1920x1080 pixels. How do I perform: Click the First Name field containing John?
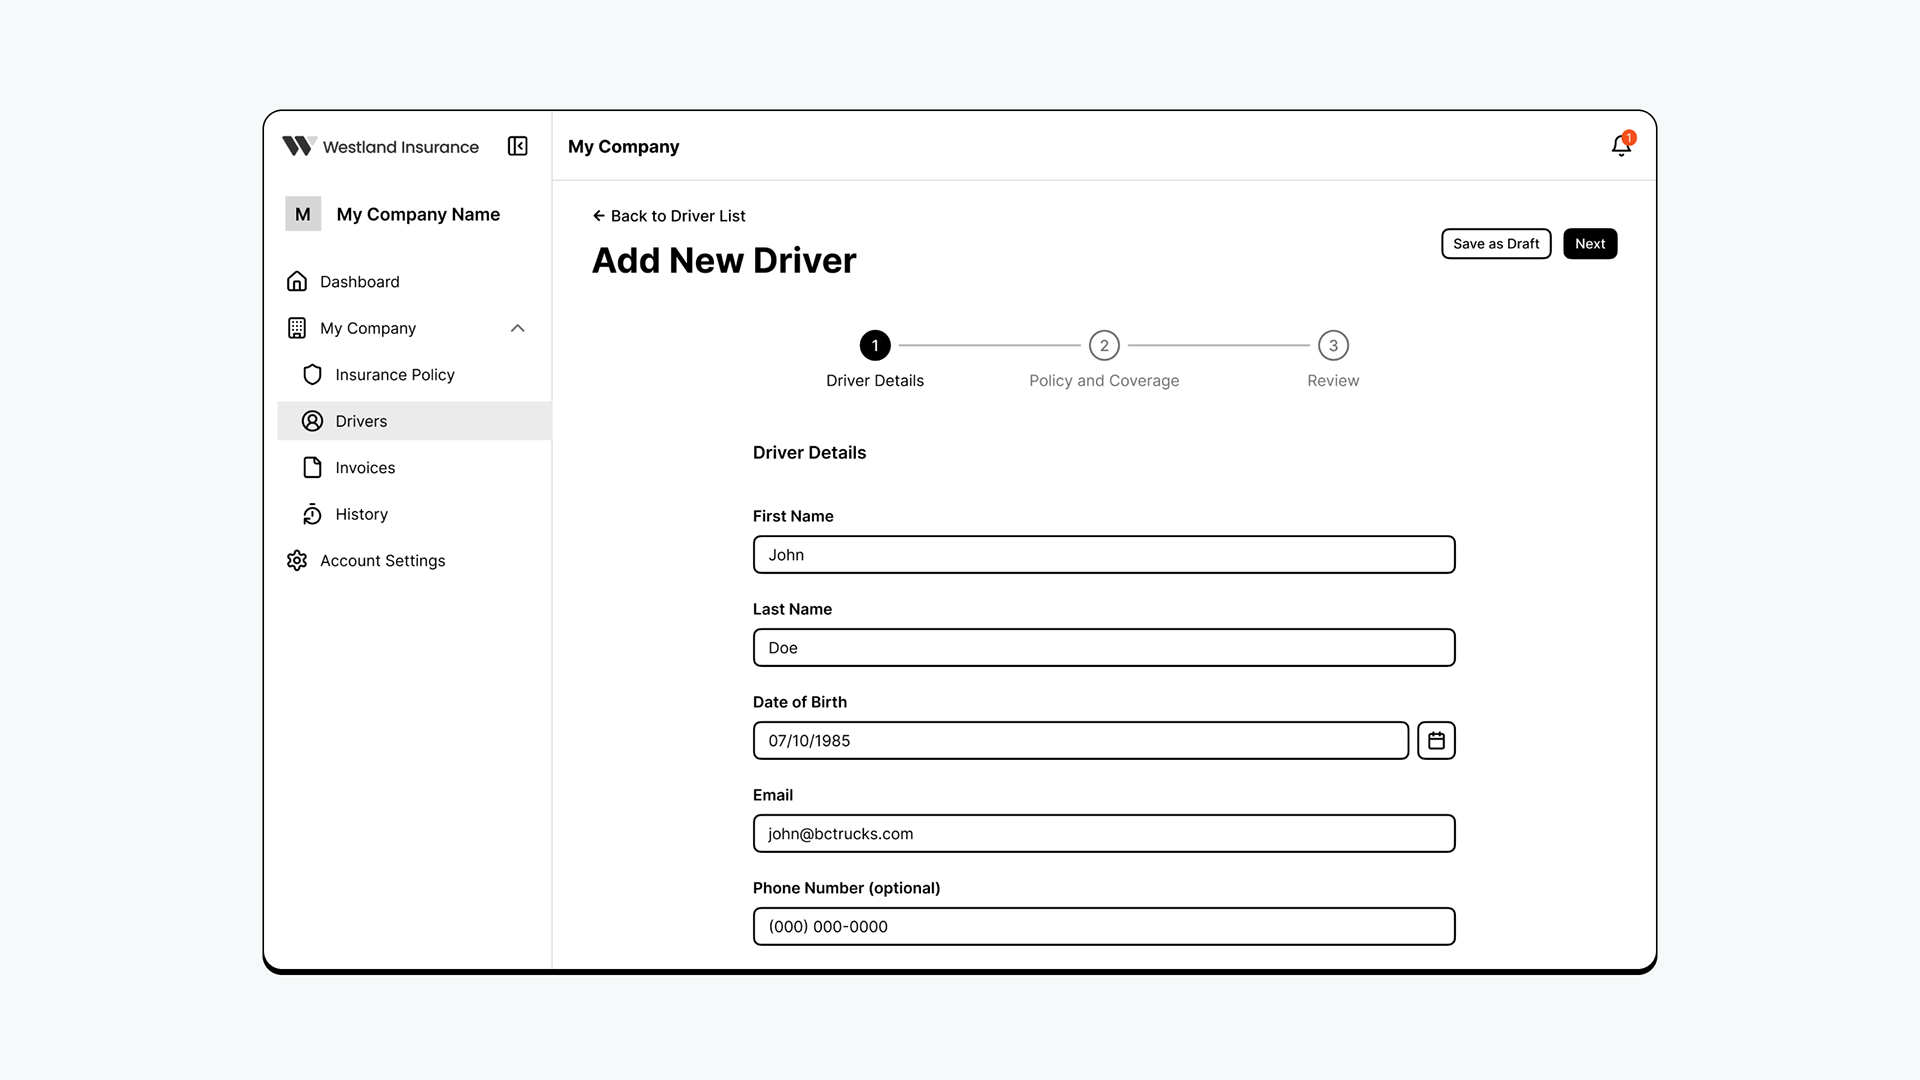tap(1104, 555)
